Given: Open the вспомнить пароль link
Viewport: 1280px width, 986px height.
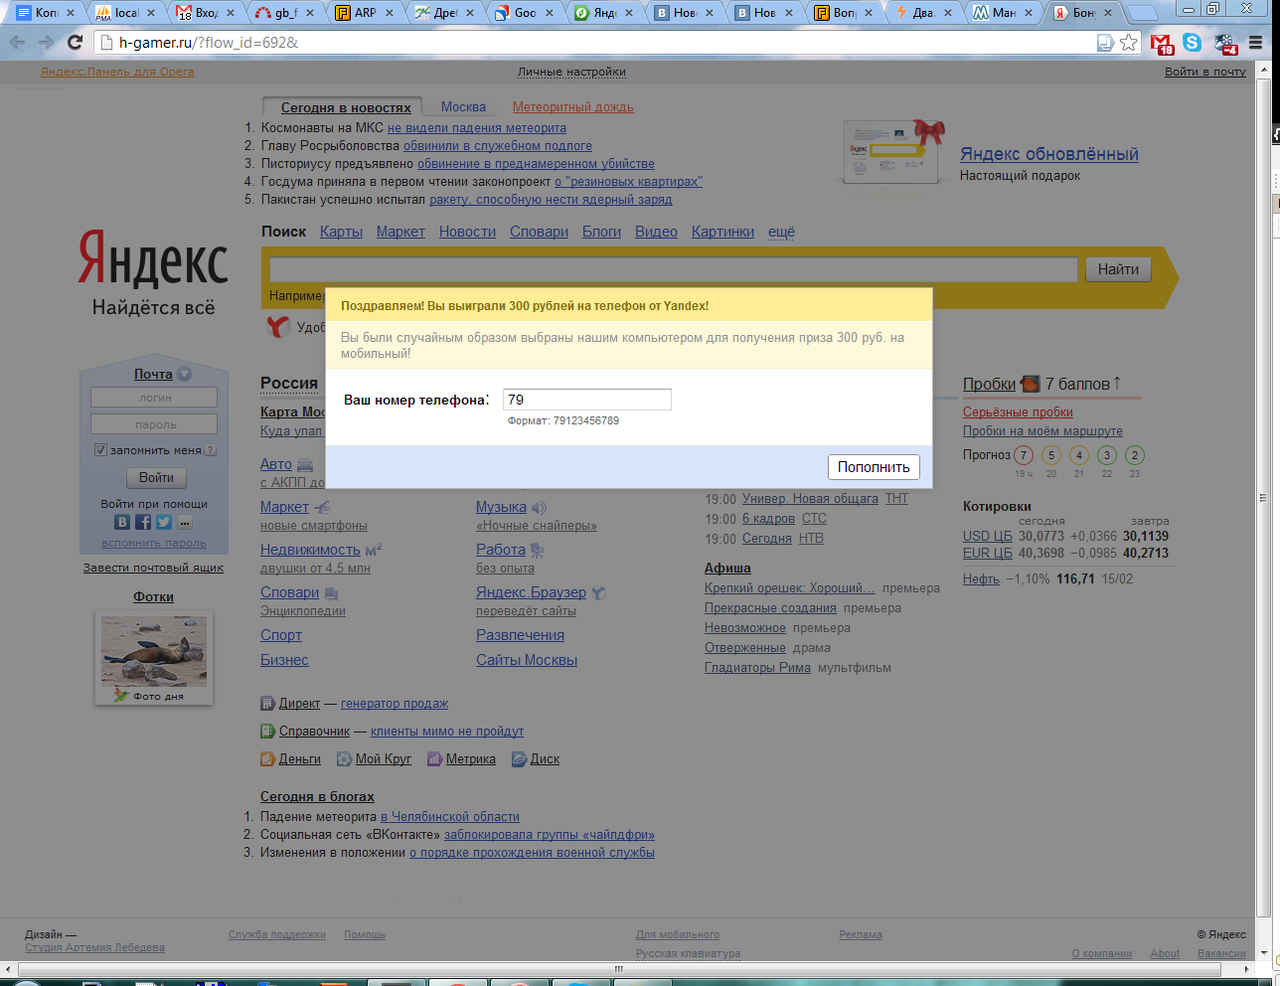Looking at the screenshot, I should [154, 543].
